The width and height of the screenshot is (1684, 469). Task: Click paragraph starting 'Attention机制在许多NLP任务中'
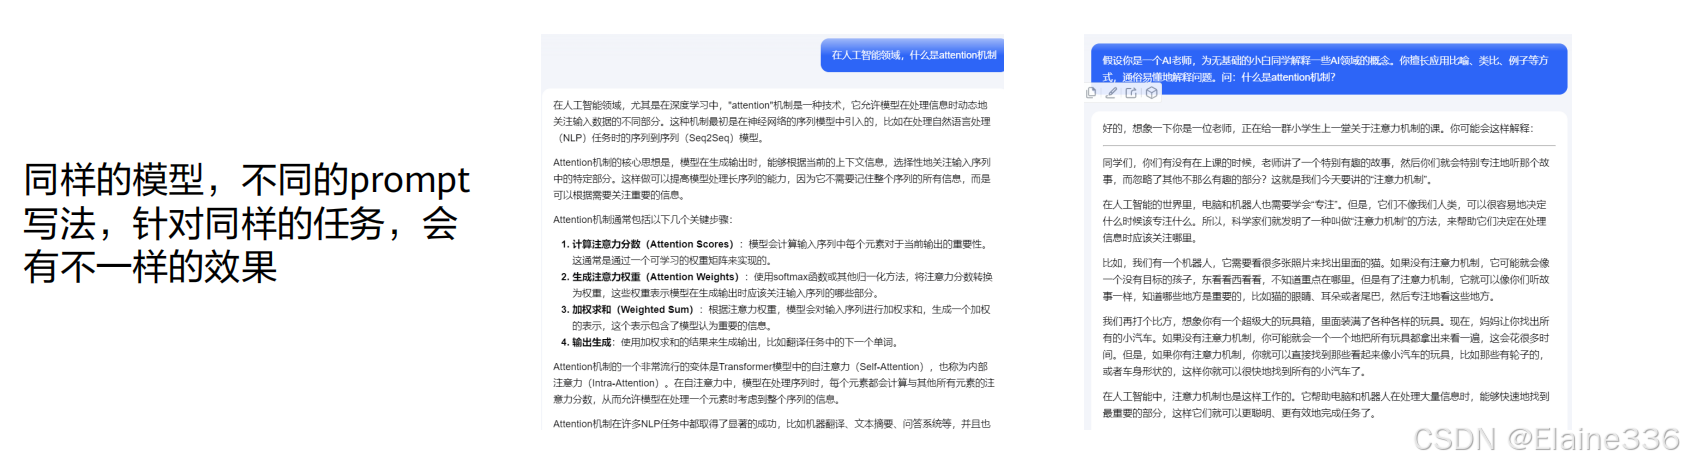point(773,424)
